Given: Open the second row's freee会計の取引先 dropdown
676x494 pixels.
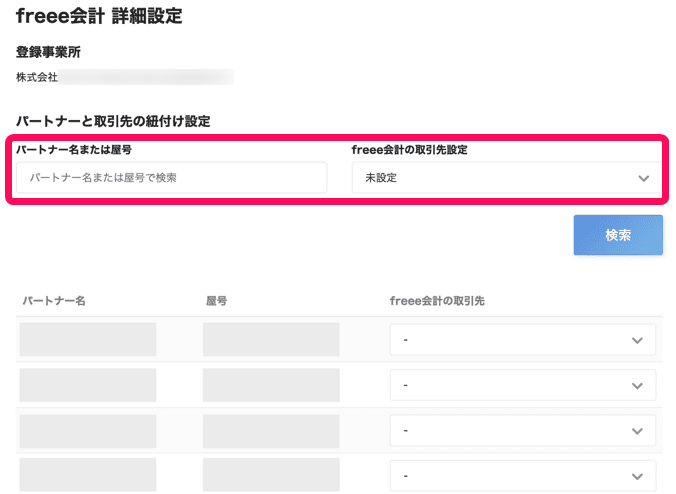Looking at the screenshot, I should click(x=523, y=385).
